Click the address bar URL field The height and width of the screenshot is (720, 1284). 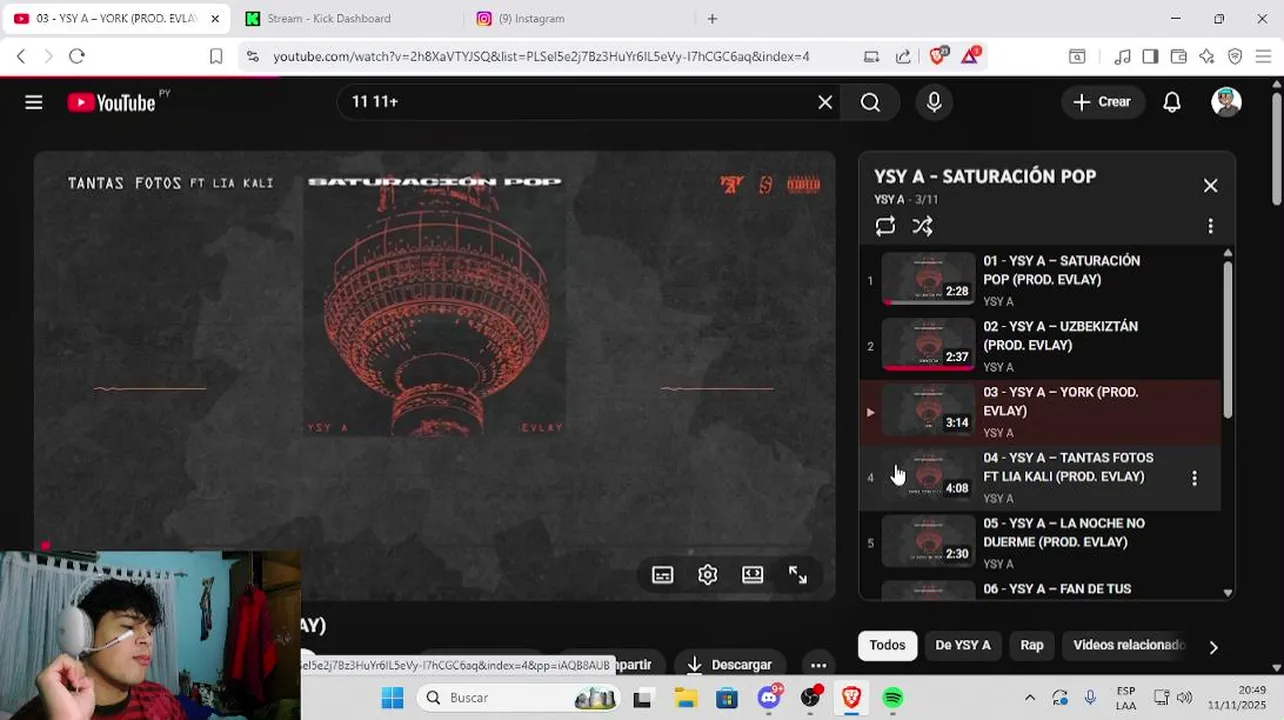(541, 57)
